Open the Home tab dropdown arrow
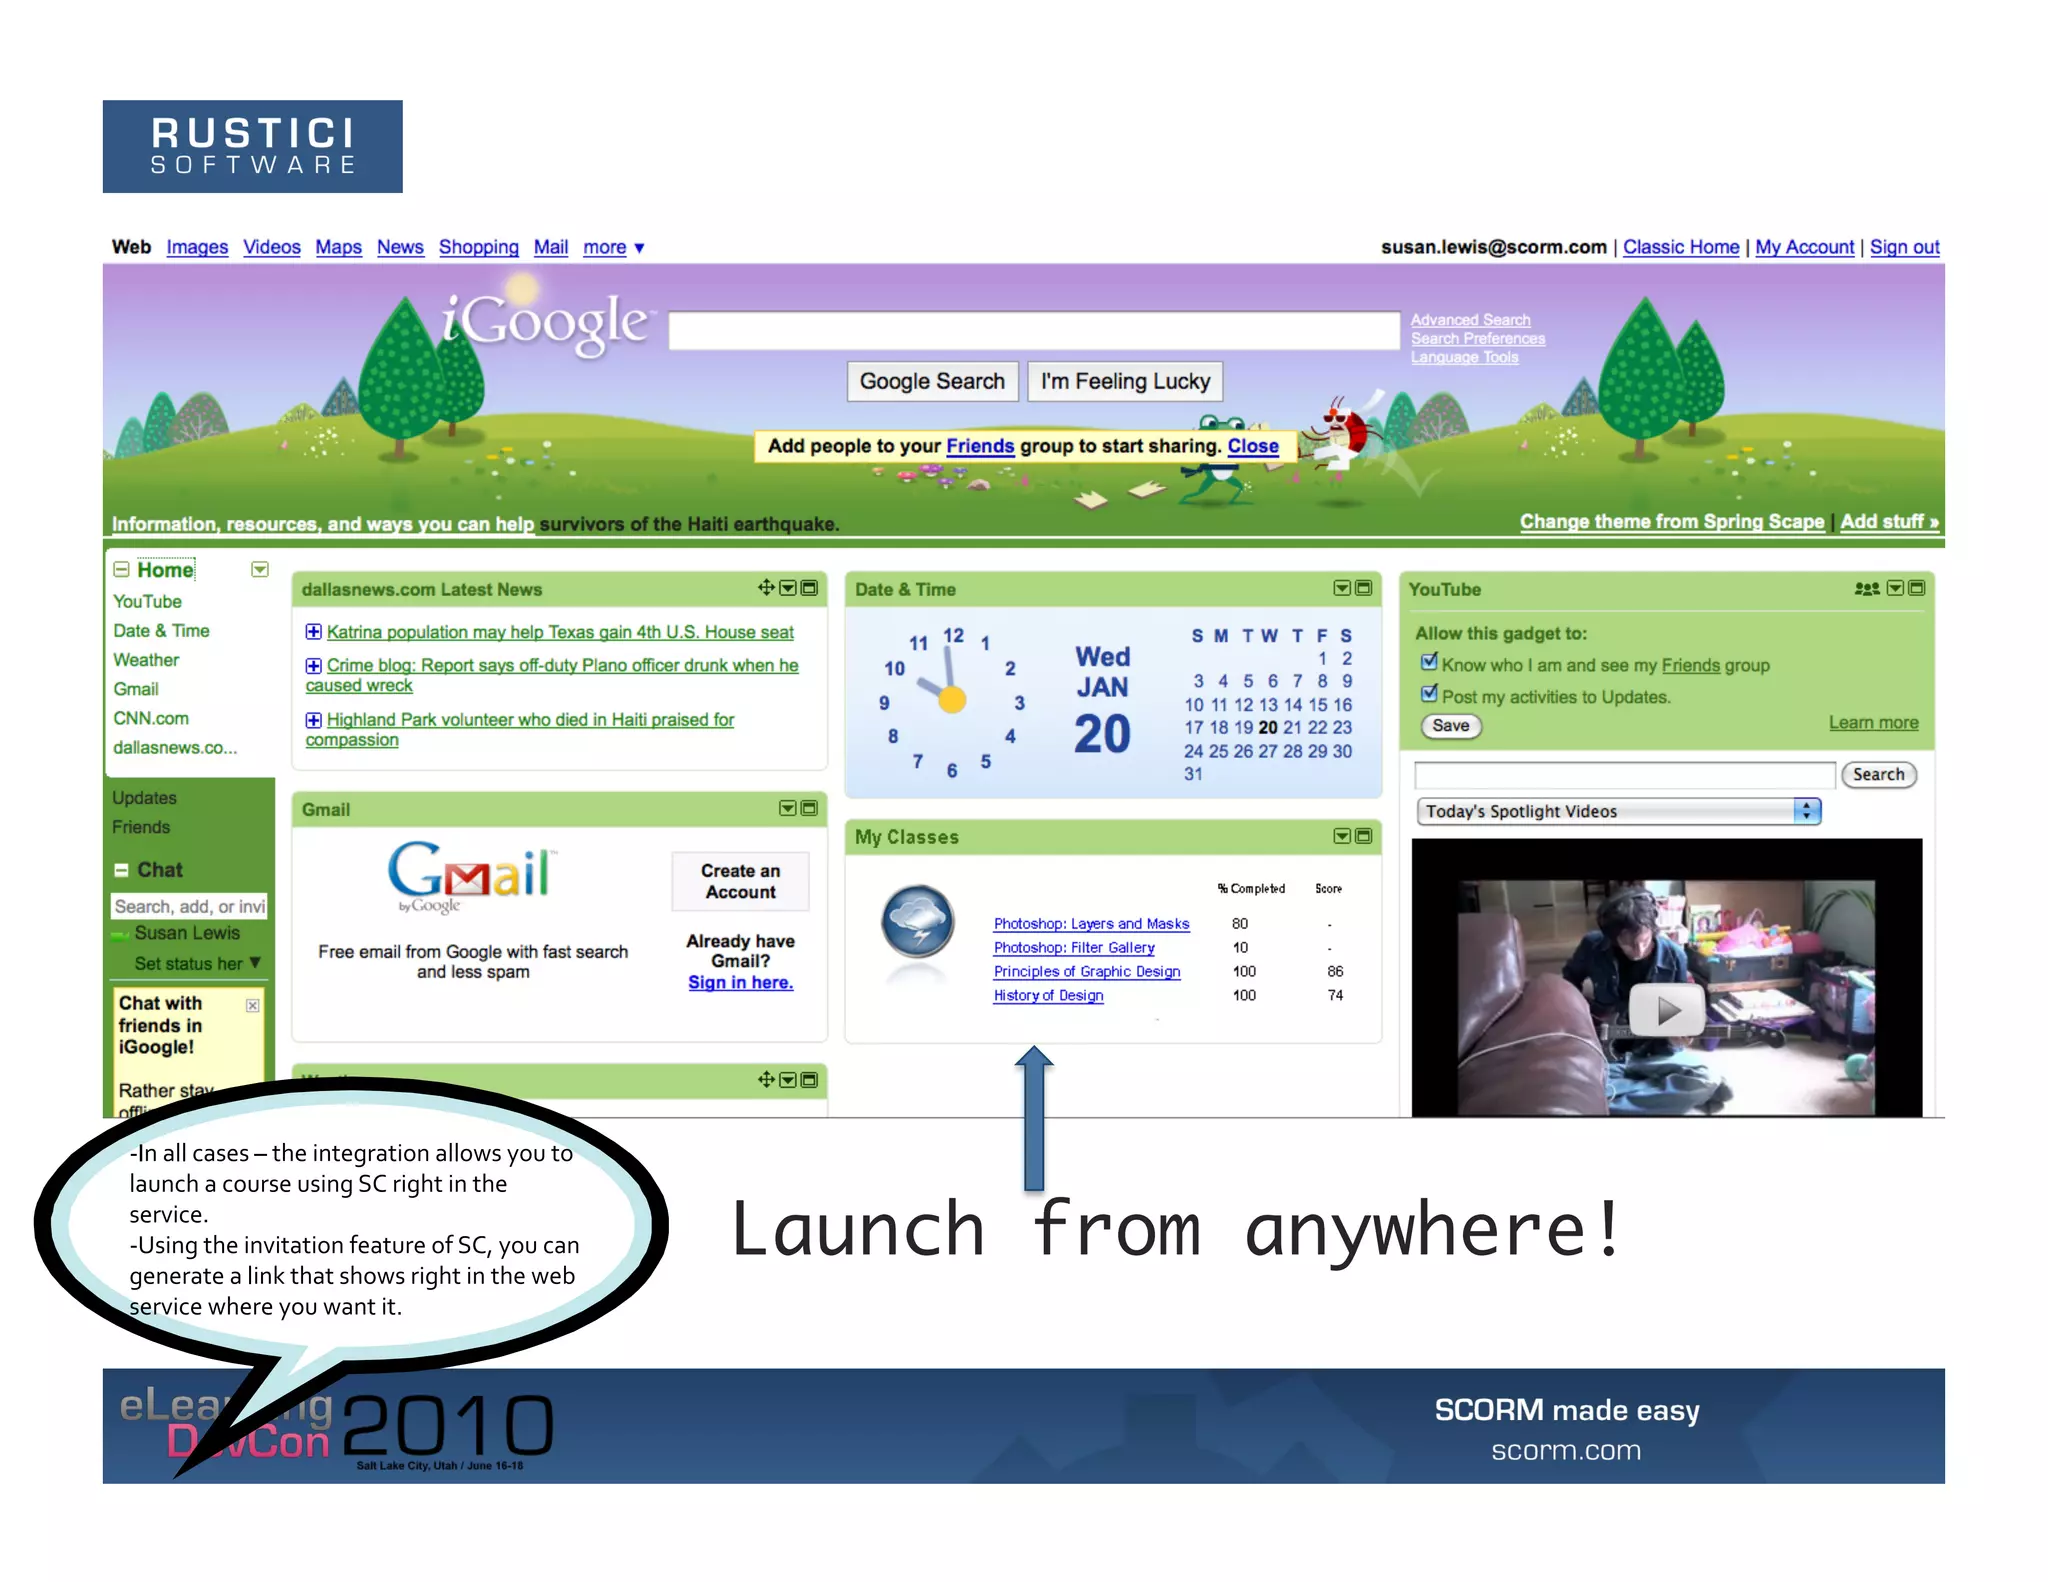 click(x=260, y=569)
